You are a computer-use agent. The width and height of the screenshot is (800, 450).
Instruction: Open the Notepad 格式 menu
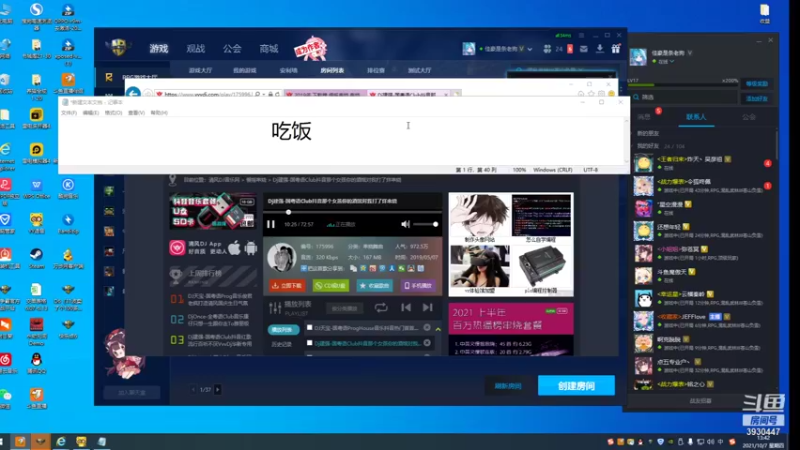pos(113,113)
